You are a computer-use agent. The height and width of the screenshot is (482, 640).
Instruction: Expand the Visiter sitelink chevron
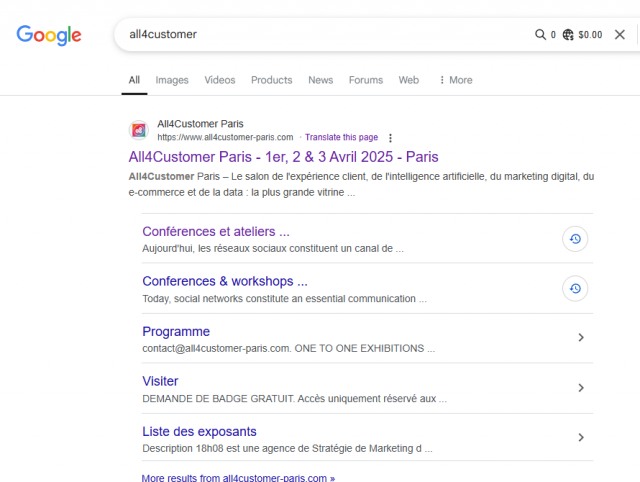coord(581,388)
